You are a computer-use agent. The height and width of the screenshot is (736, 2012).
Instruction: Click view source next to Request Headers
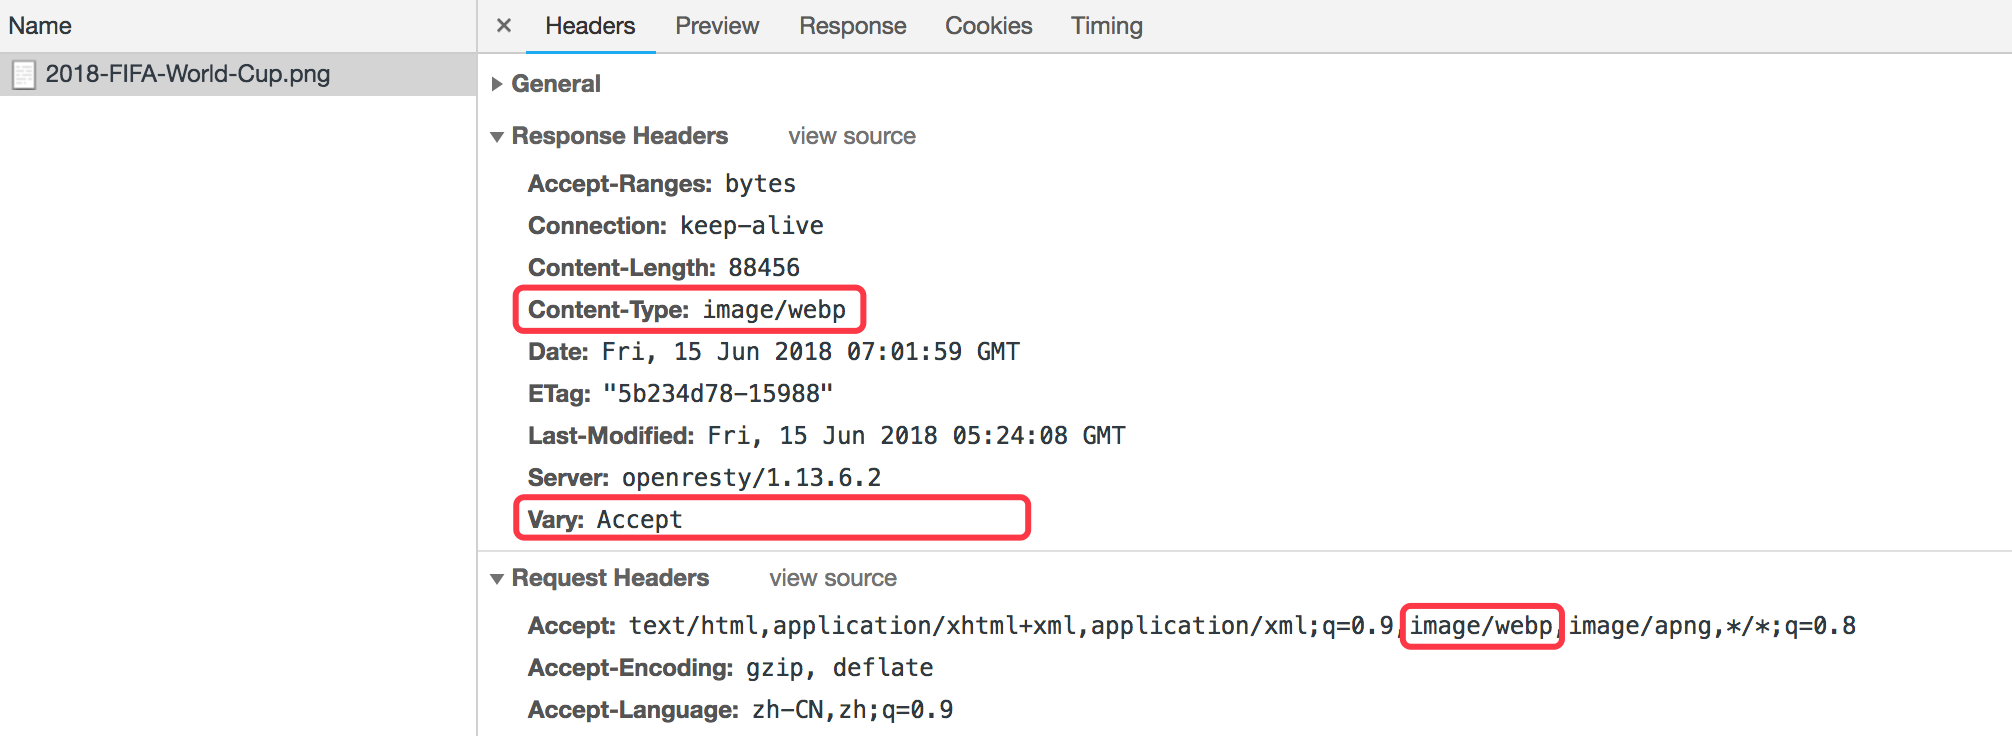[833, 578]
